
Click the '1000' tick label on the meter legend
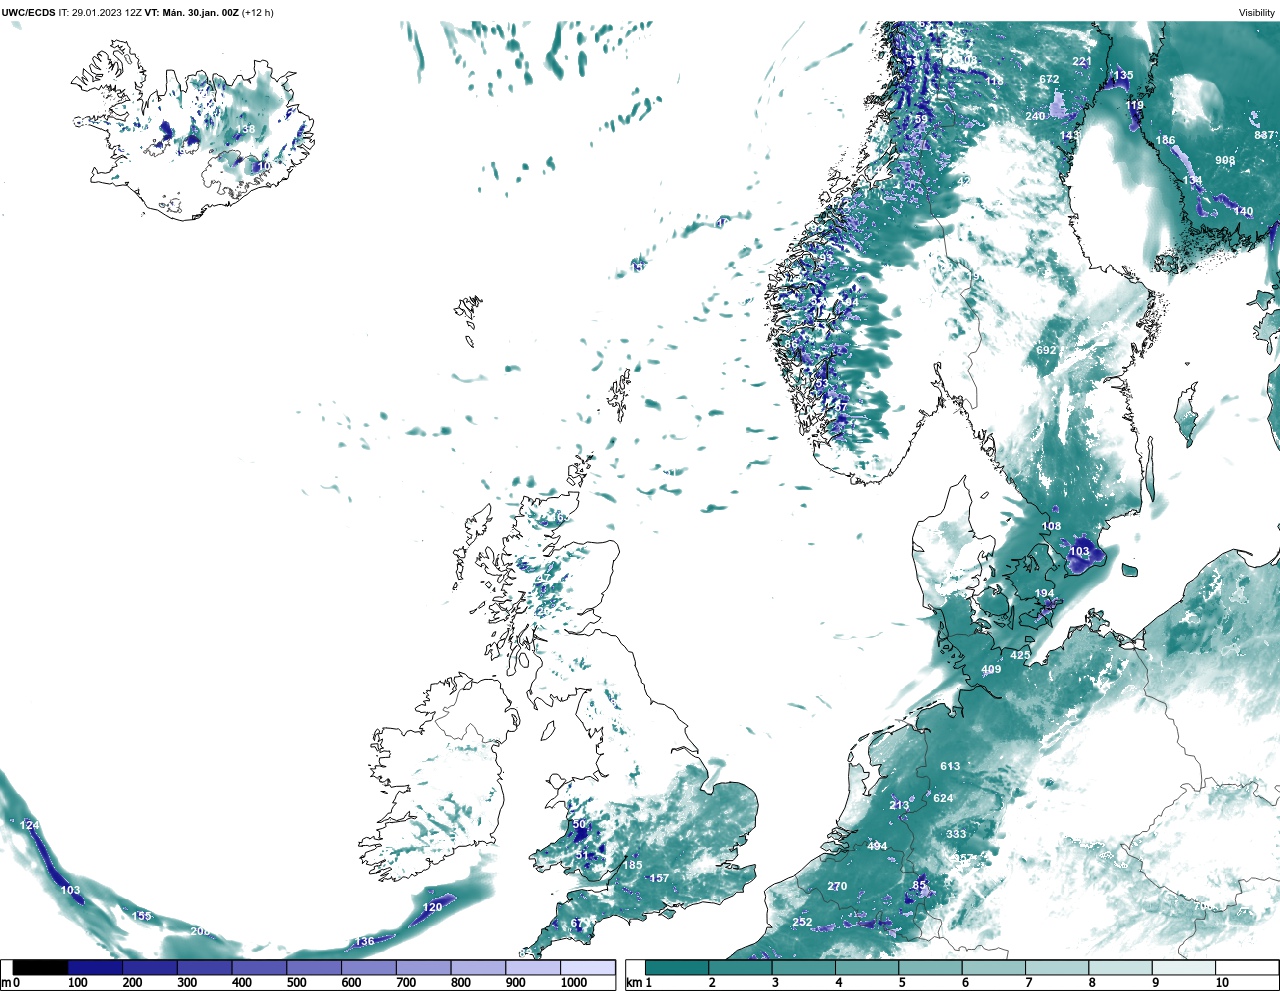574,983
